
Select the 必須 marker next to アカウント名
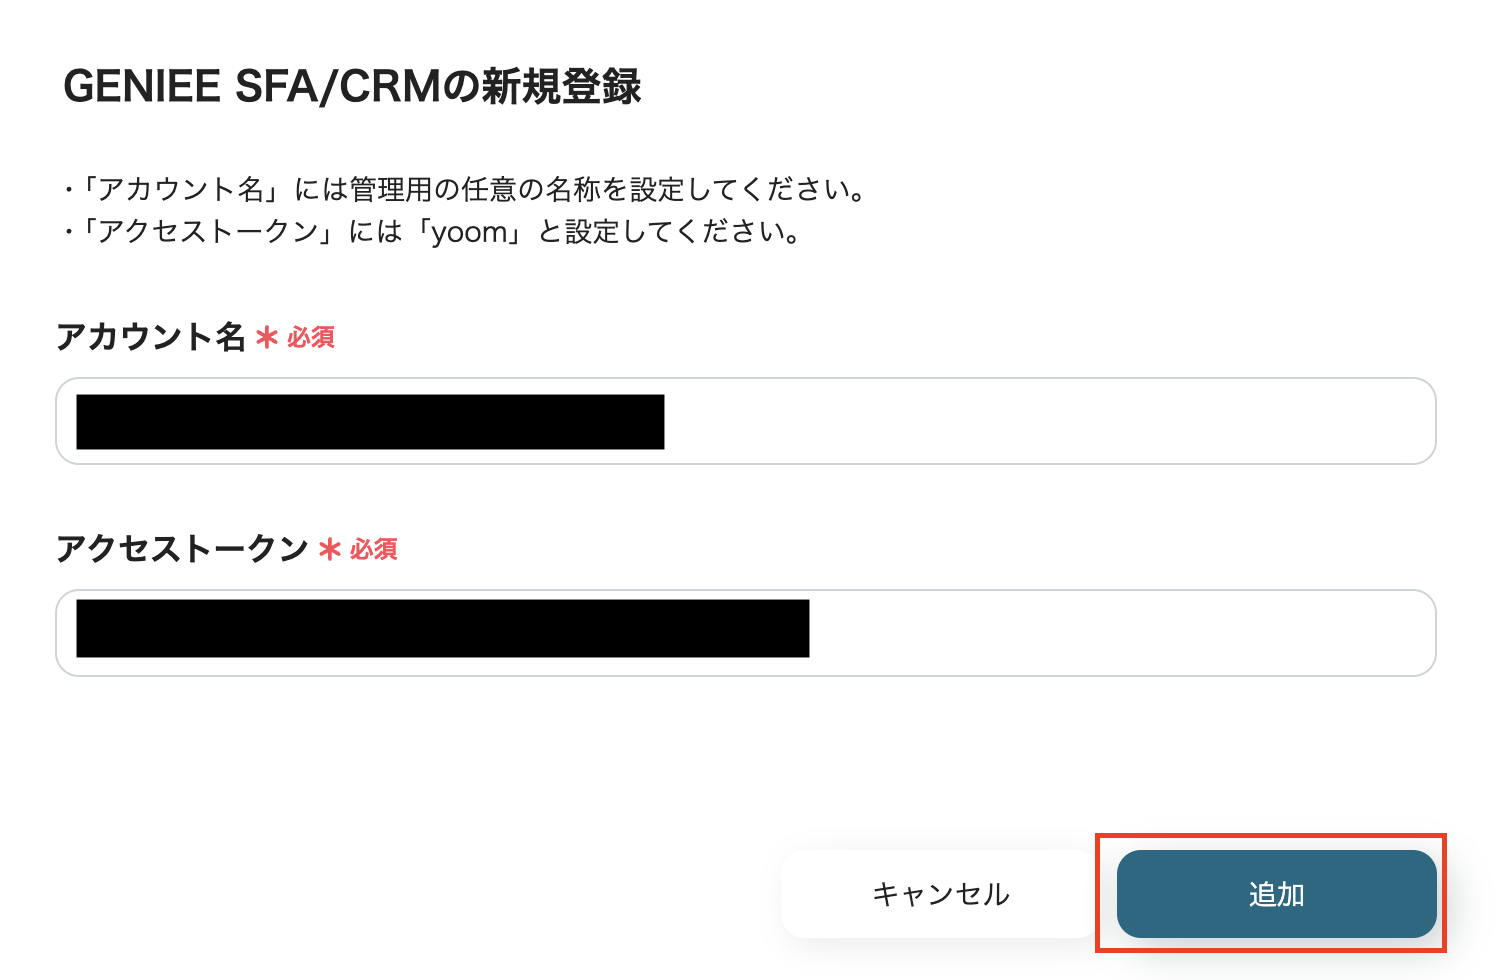(311, 338)
